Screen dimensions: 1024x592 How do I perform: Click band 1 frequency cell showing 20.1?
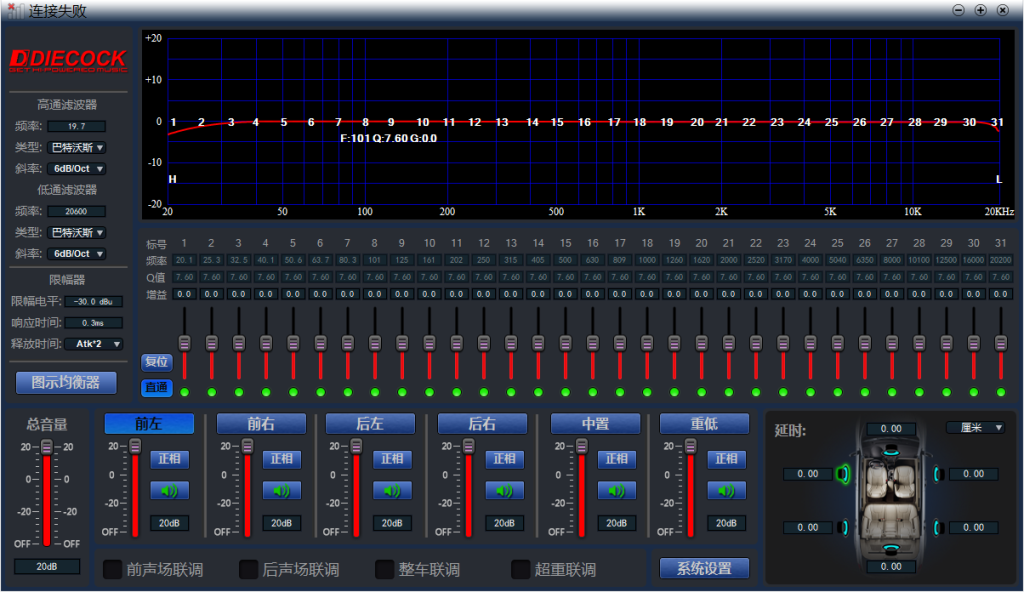(x=184, y=259)
